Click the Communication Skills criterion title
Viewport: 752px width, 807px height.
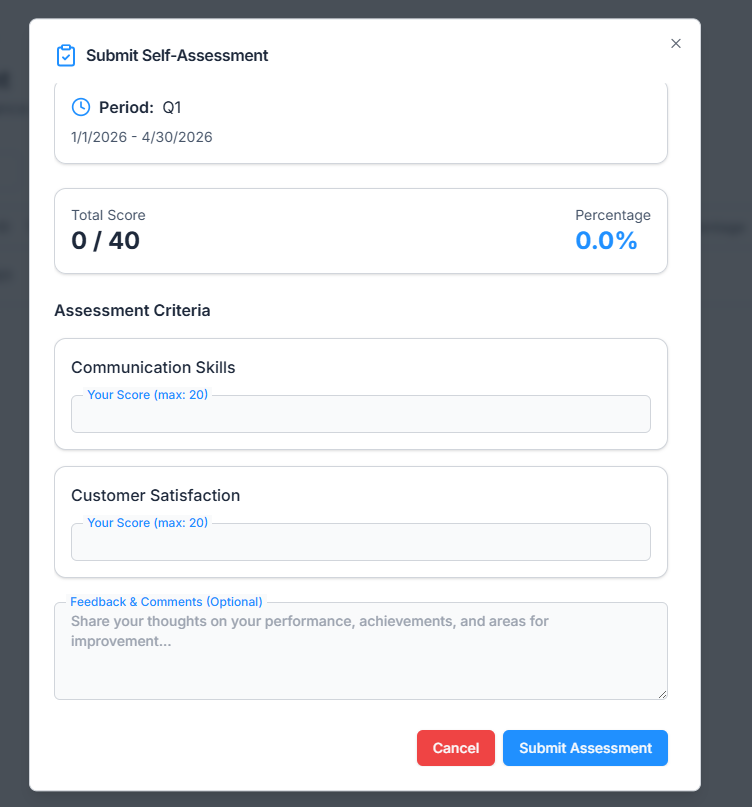pos(153,367)
